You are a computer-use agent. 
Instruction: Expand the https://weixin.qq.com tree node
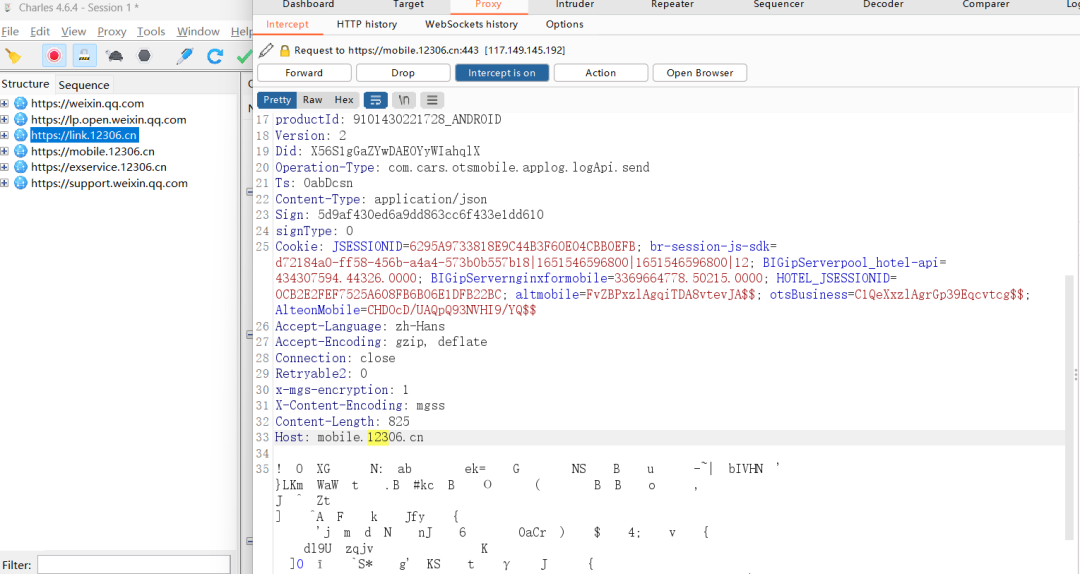[4, 103]
